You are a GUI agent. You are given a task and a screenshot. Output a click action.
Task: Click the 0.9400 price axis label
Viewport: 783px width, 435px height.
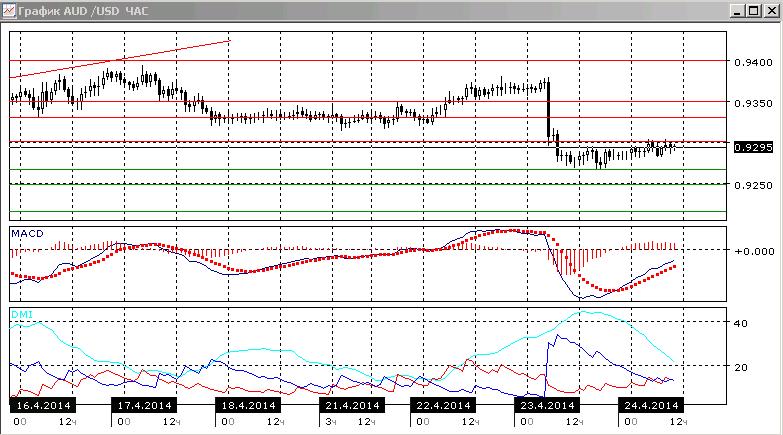click(753, 62)
